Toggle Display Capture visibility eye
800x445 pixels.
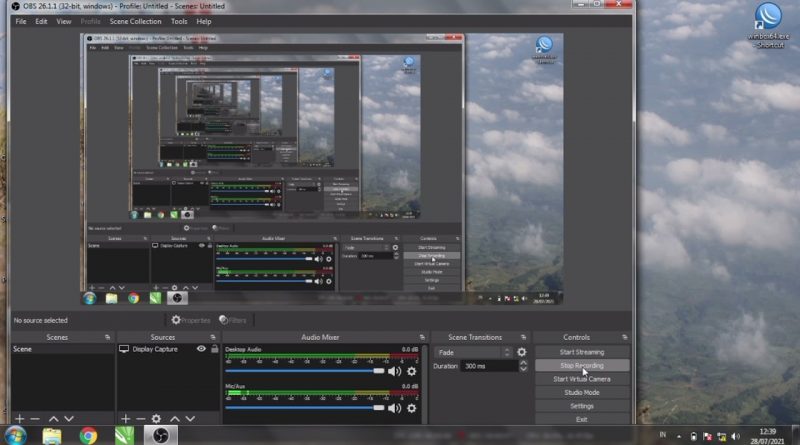[201, 349]
